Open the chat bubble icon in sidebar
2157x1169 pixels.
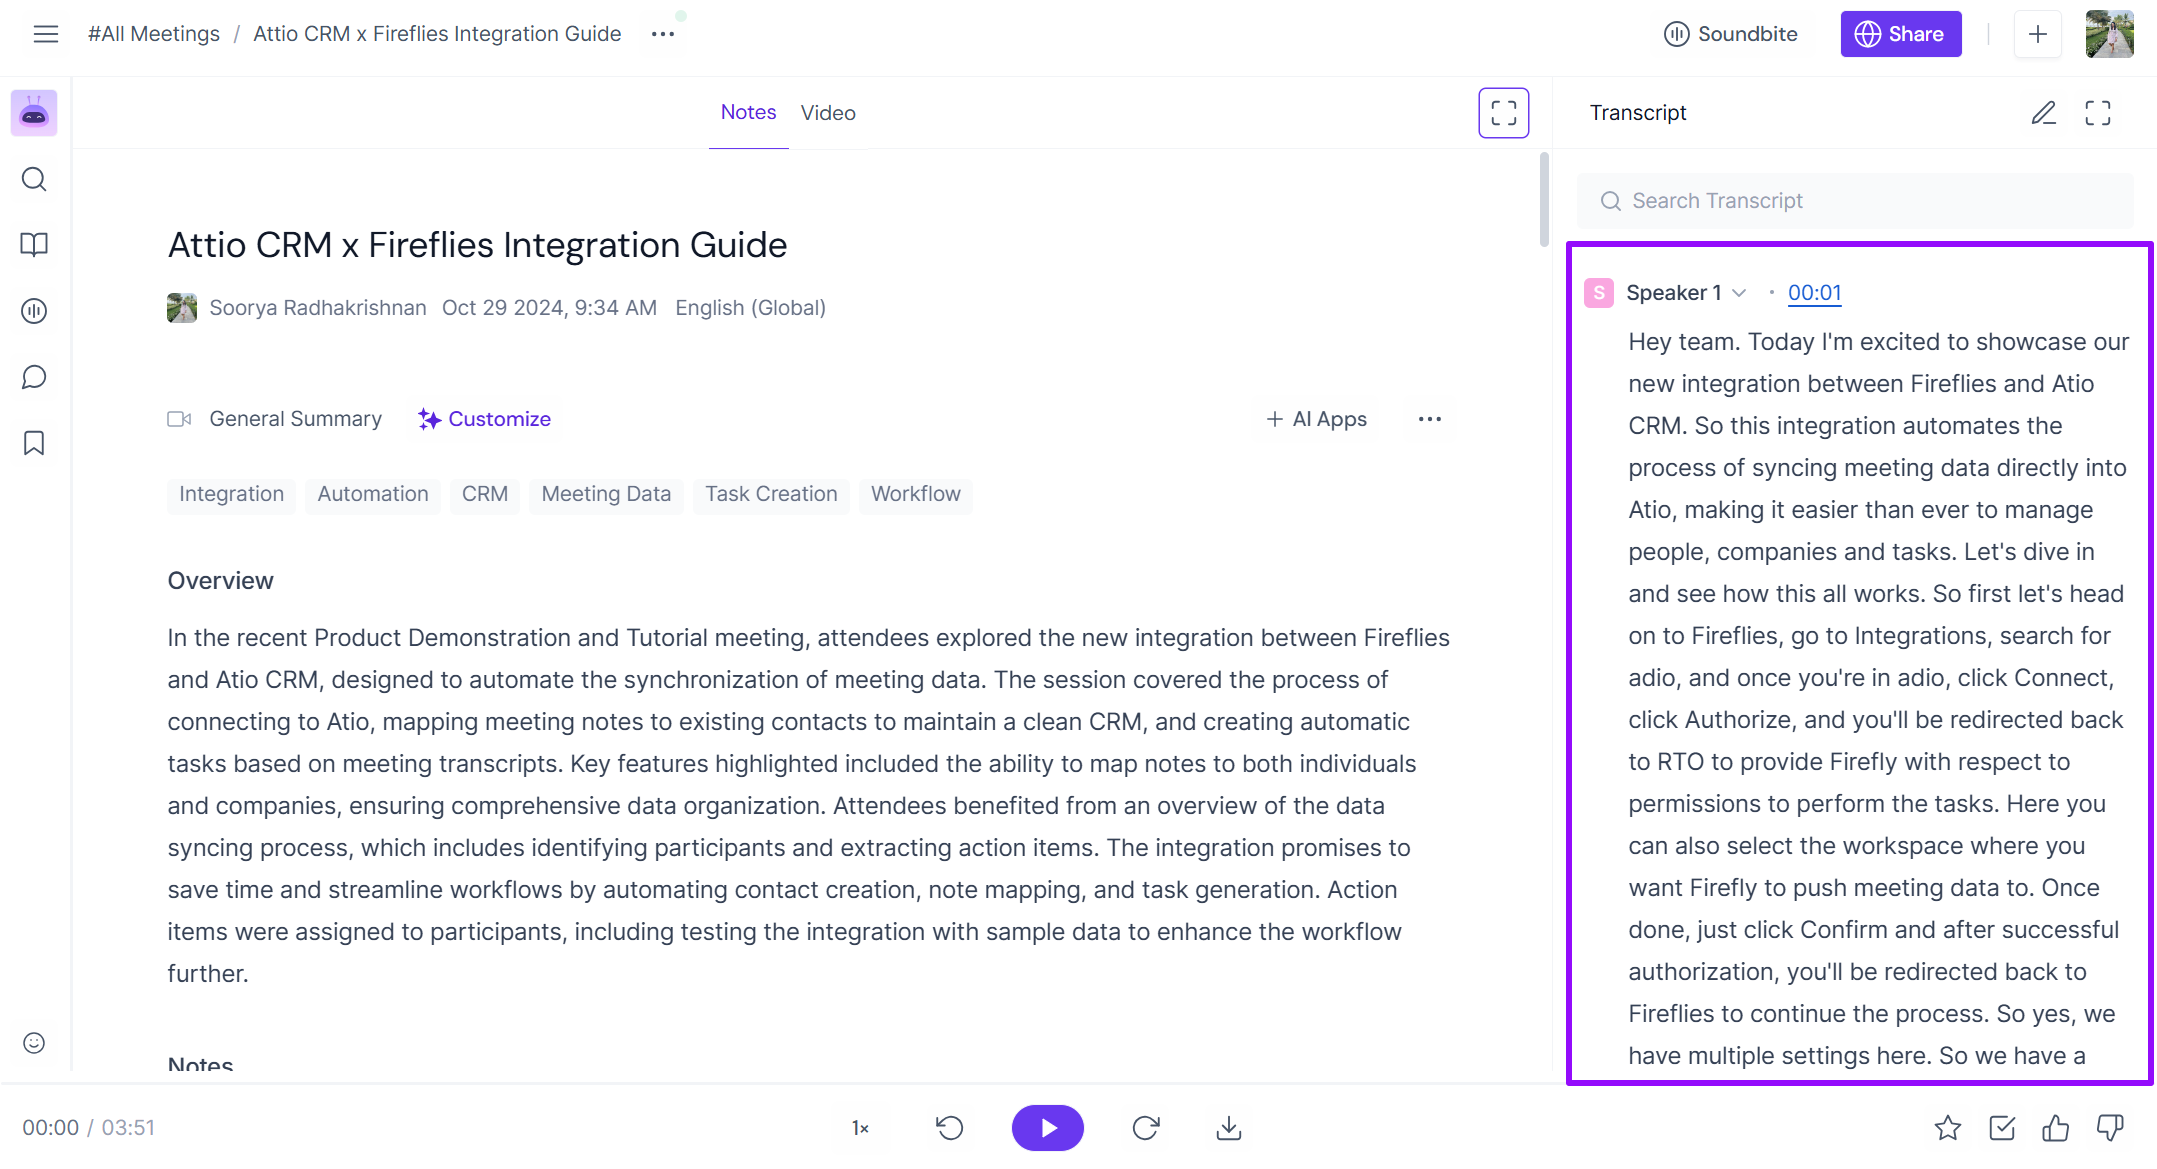(34, 377)
